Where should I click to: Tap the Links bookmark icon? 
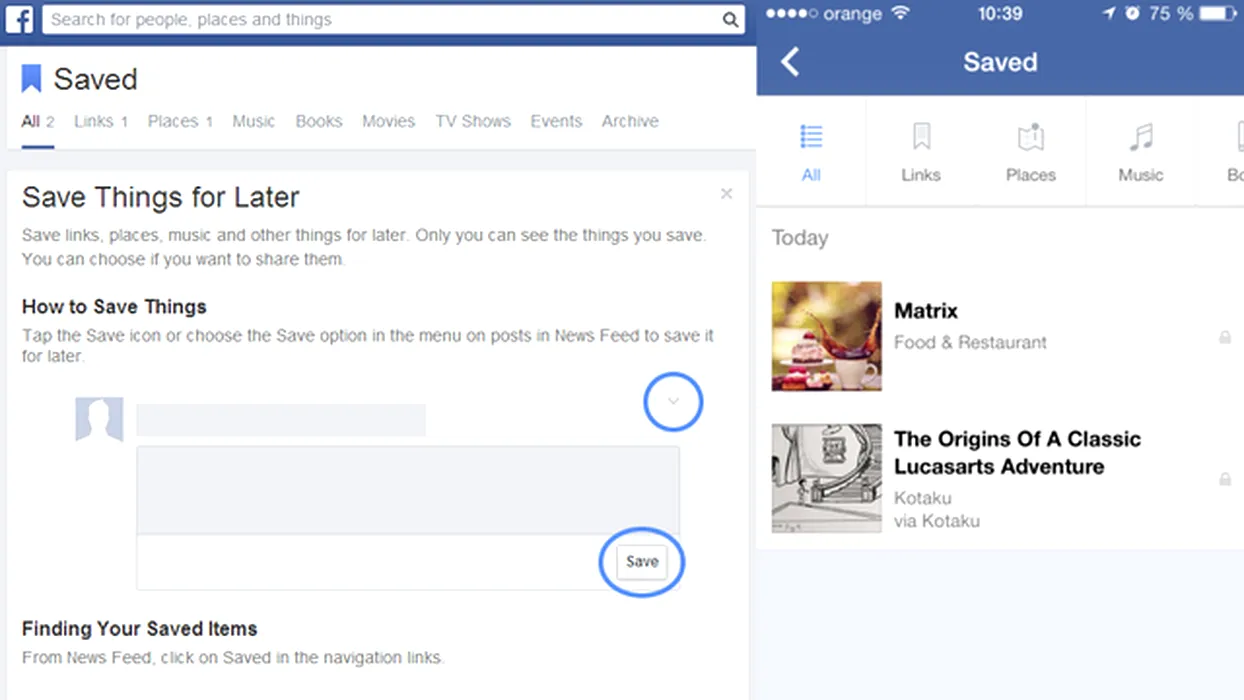point(921,137)
